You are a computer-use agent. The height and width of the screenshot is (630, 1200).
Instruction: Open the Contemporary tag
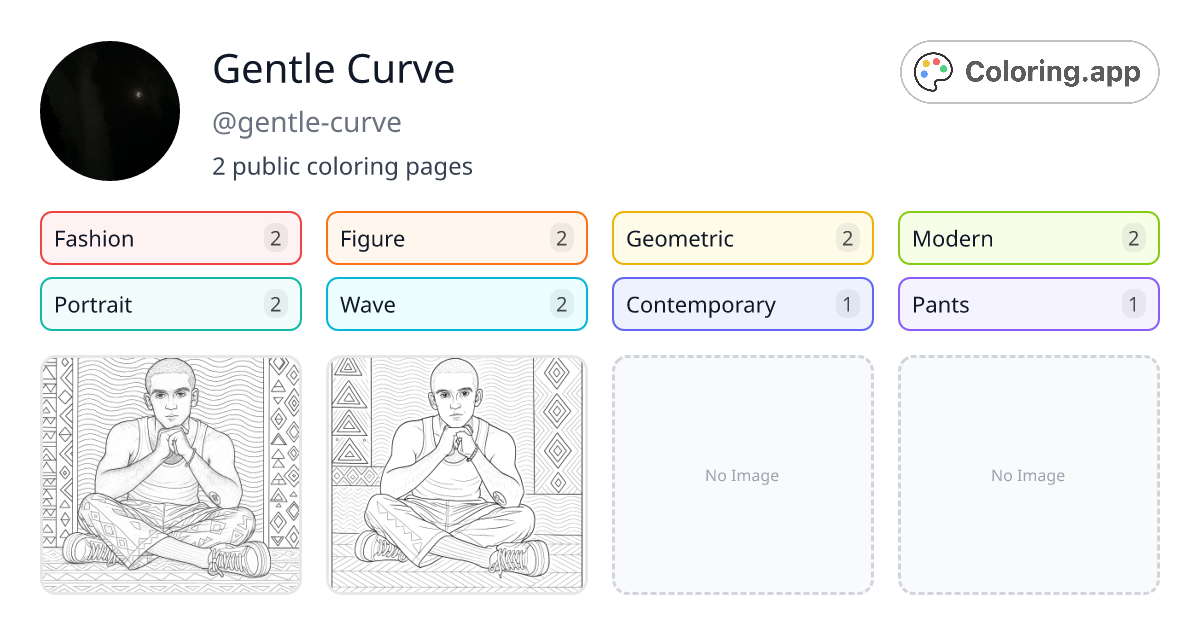coord(742,304)
